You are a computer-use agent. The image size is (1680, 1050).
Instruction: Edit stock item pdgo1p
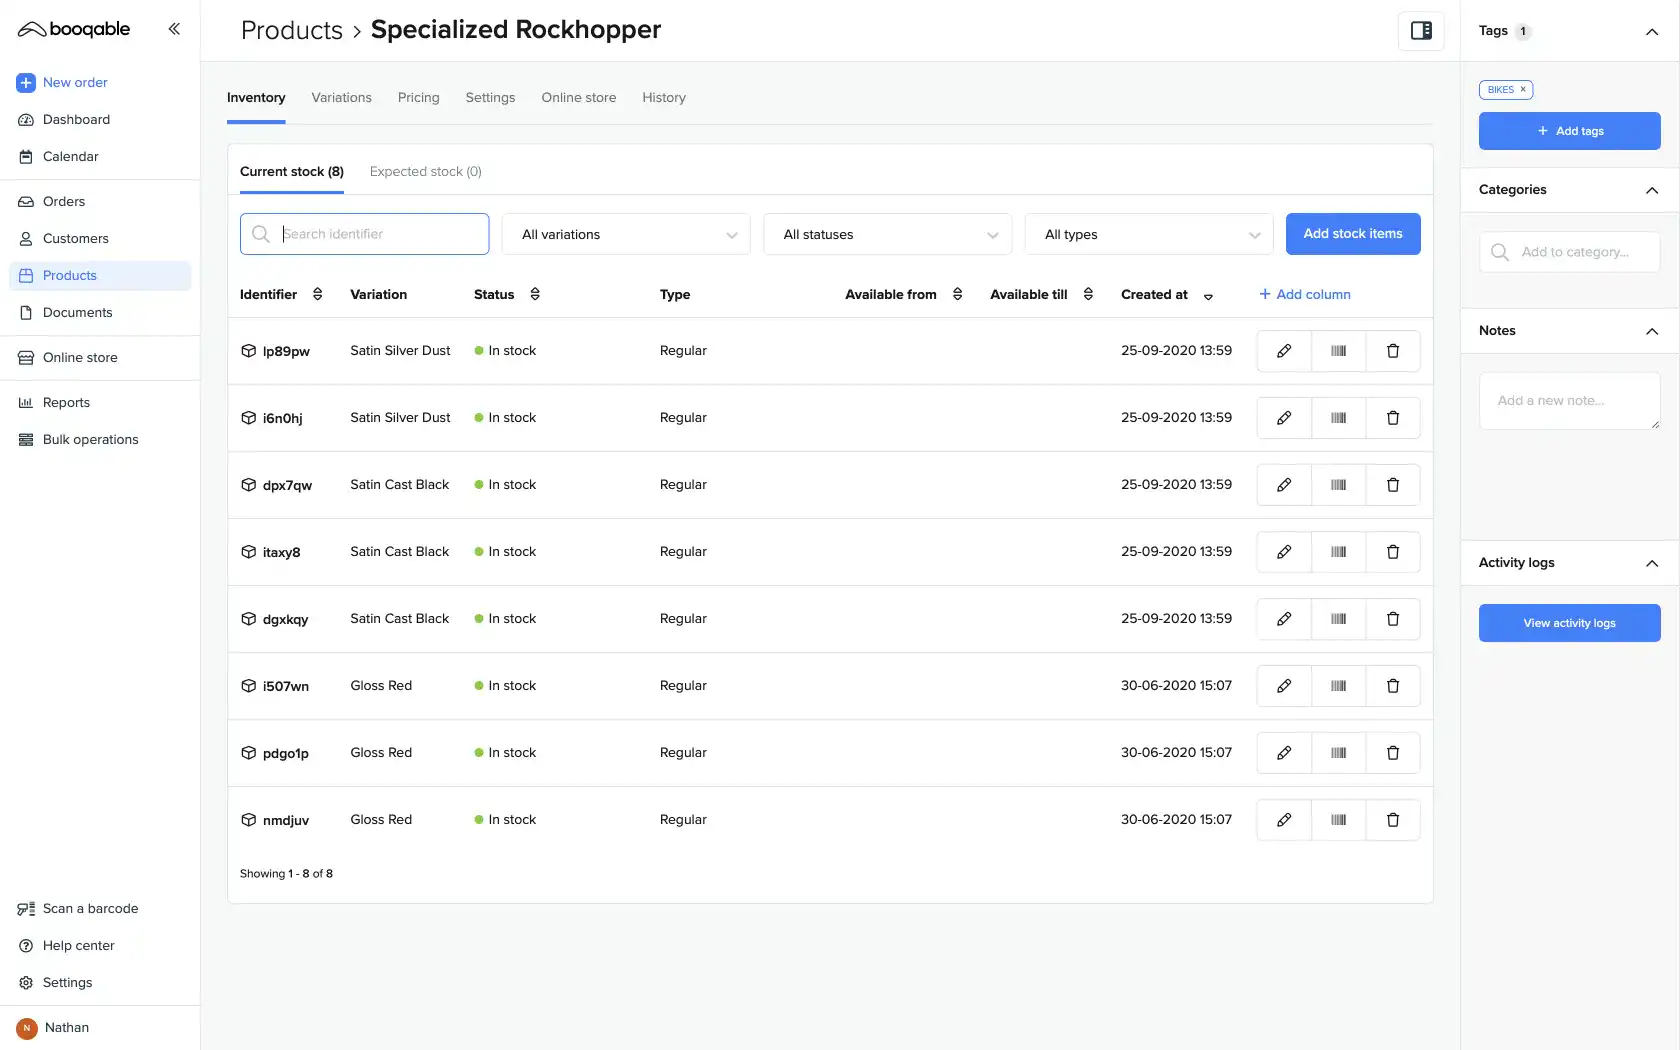1284,753
